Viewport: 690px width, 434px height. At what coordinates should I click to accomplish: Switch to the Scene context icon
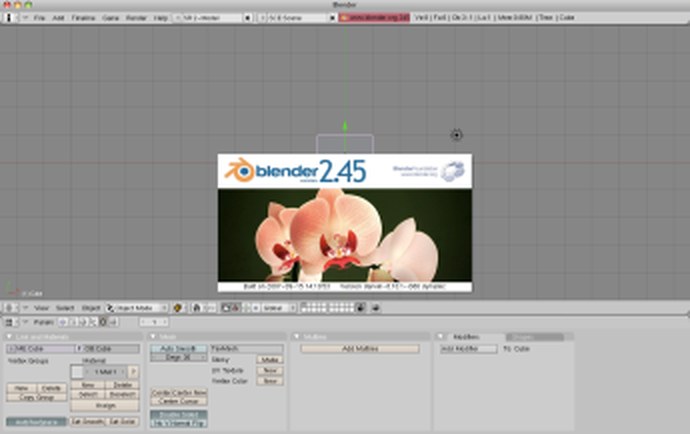(x=113, y=323)
